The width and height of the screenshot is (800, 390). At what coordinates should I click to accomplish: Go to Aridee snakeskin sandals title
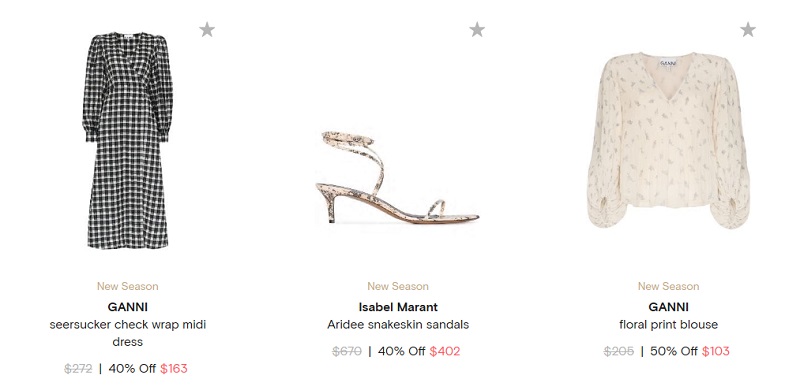[398, 325]
